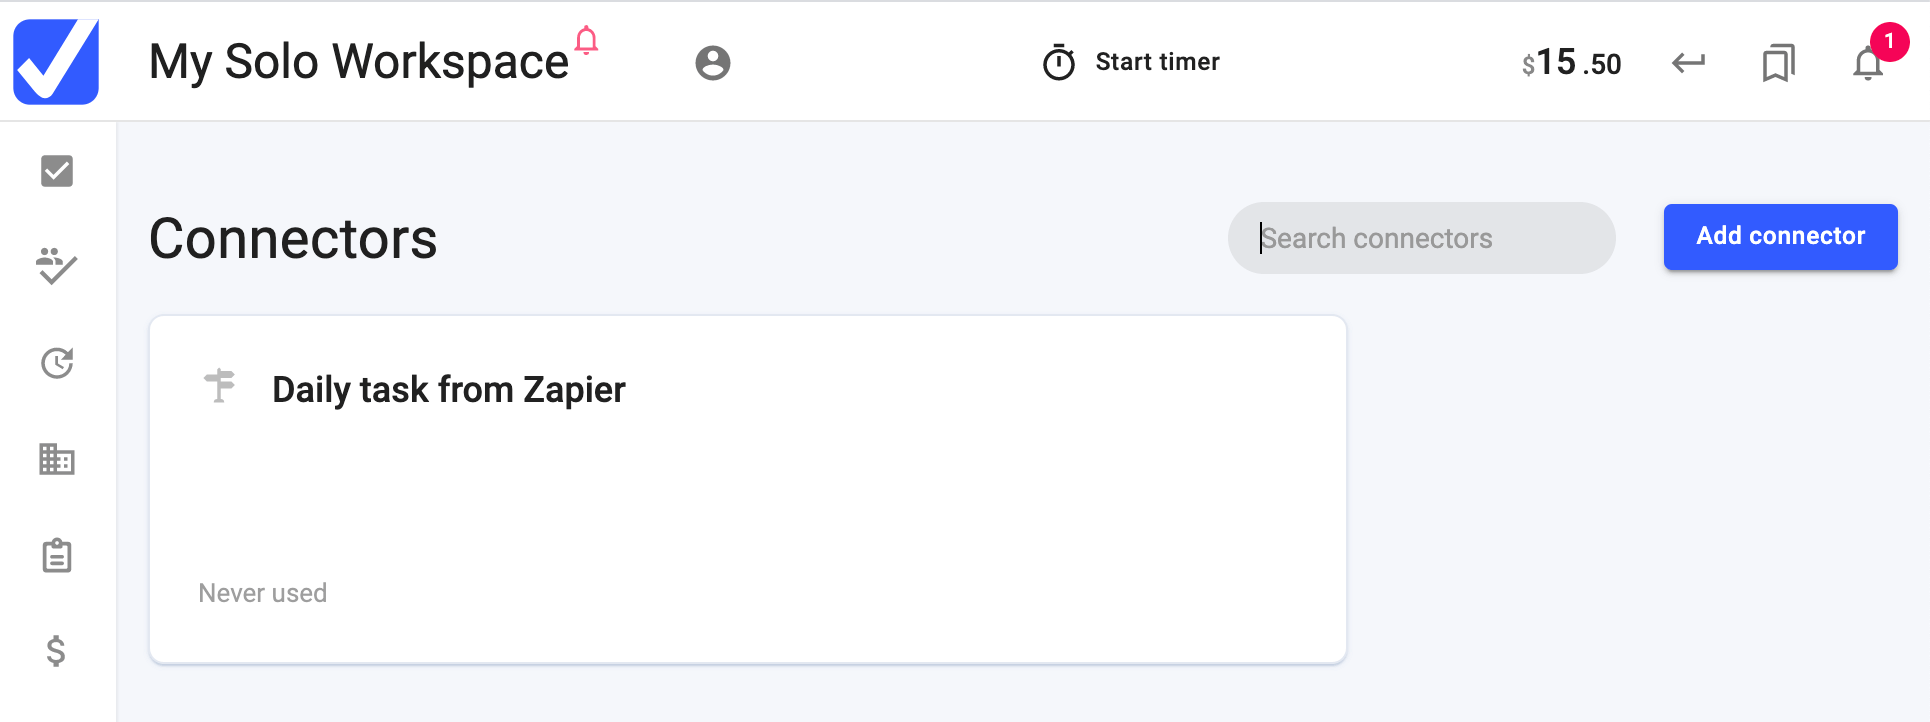Image resolution: width=1930 pixels, height=722 pixels.
Task: Click the My Solo Workspace title
Action: tap(359, 62)
